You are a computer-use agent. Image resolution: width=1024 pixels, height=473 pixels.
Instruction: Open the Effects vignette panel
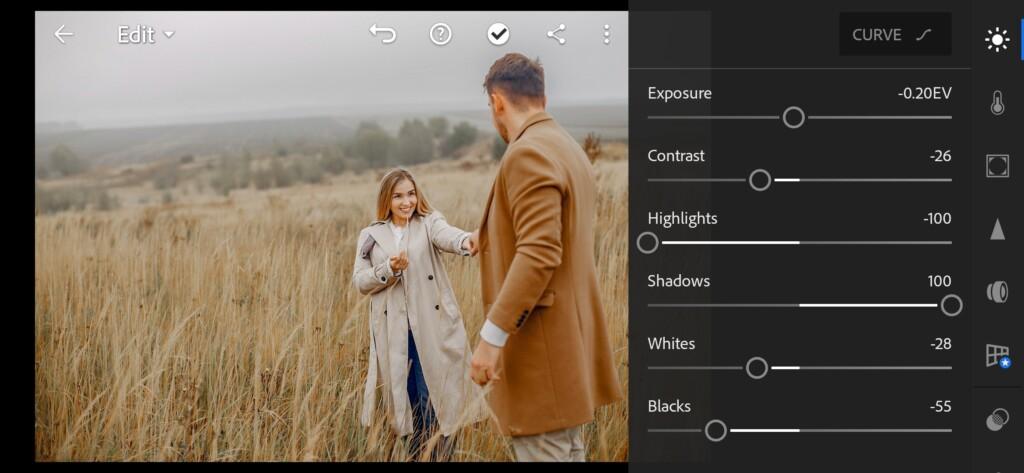click(x=997, y=166)
